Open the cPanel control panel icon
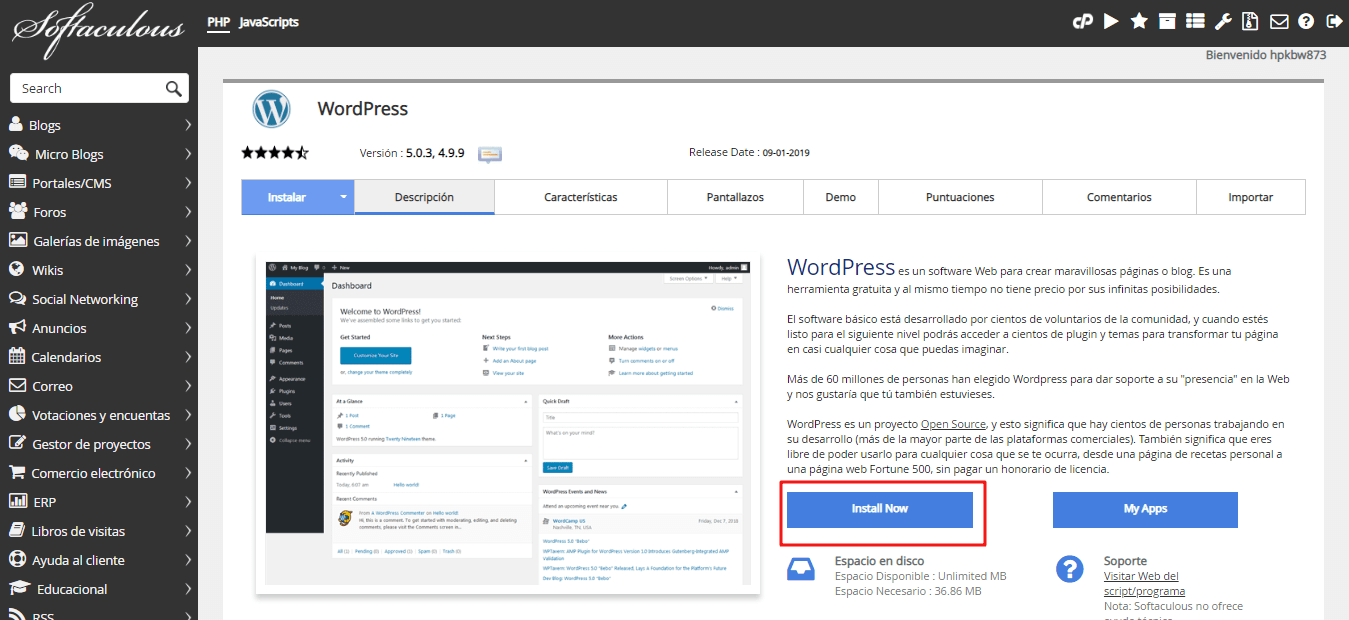Screen dimensions: 1349x620 coord(1081,21)
